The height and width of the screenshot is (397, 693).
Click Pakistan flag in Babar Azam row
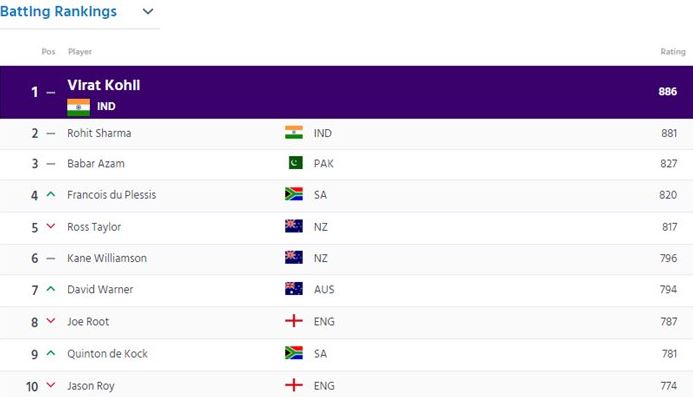(296, 163)
